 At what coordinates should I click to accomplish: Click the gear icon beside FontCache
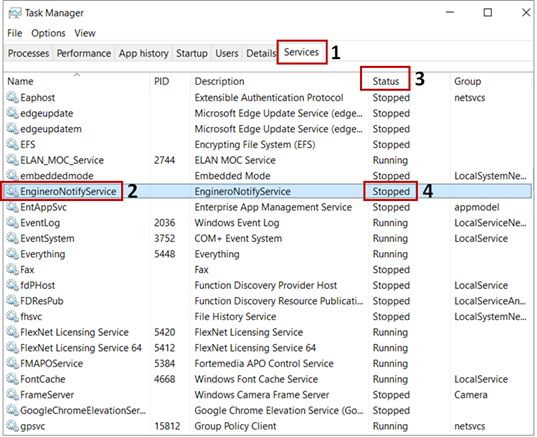13,379
